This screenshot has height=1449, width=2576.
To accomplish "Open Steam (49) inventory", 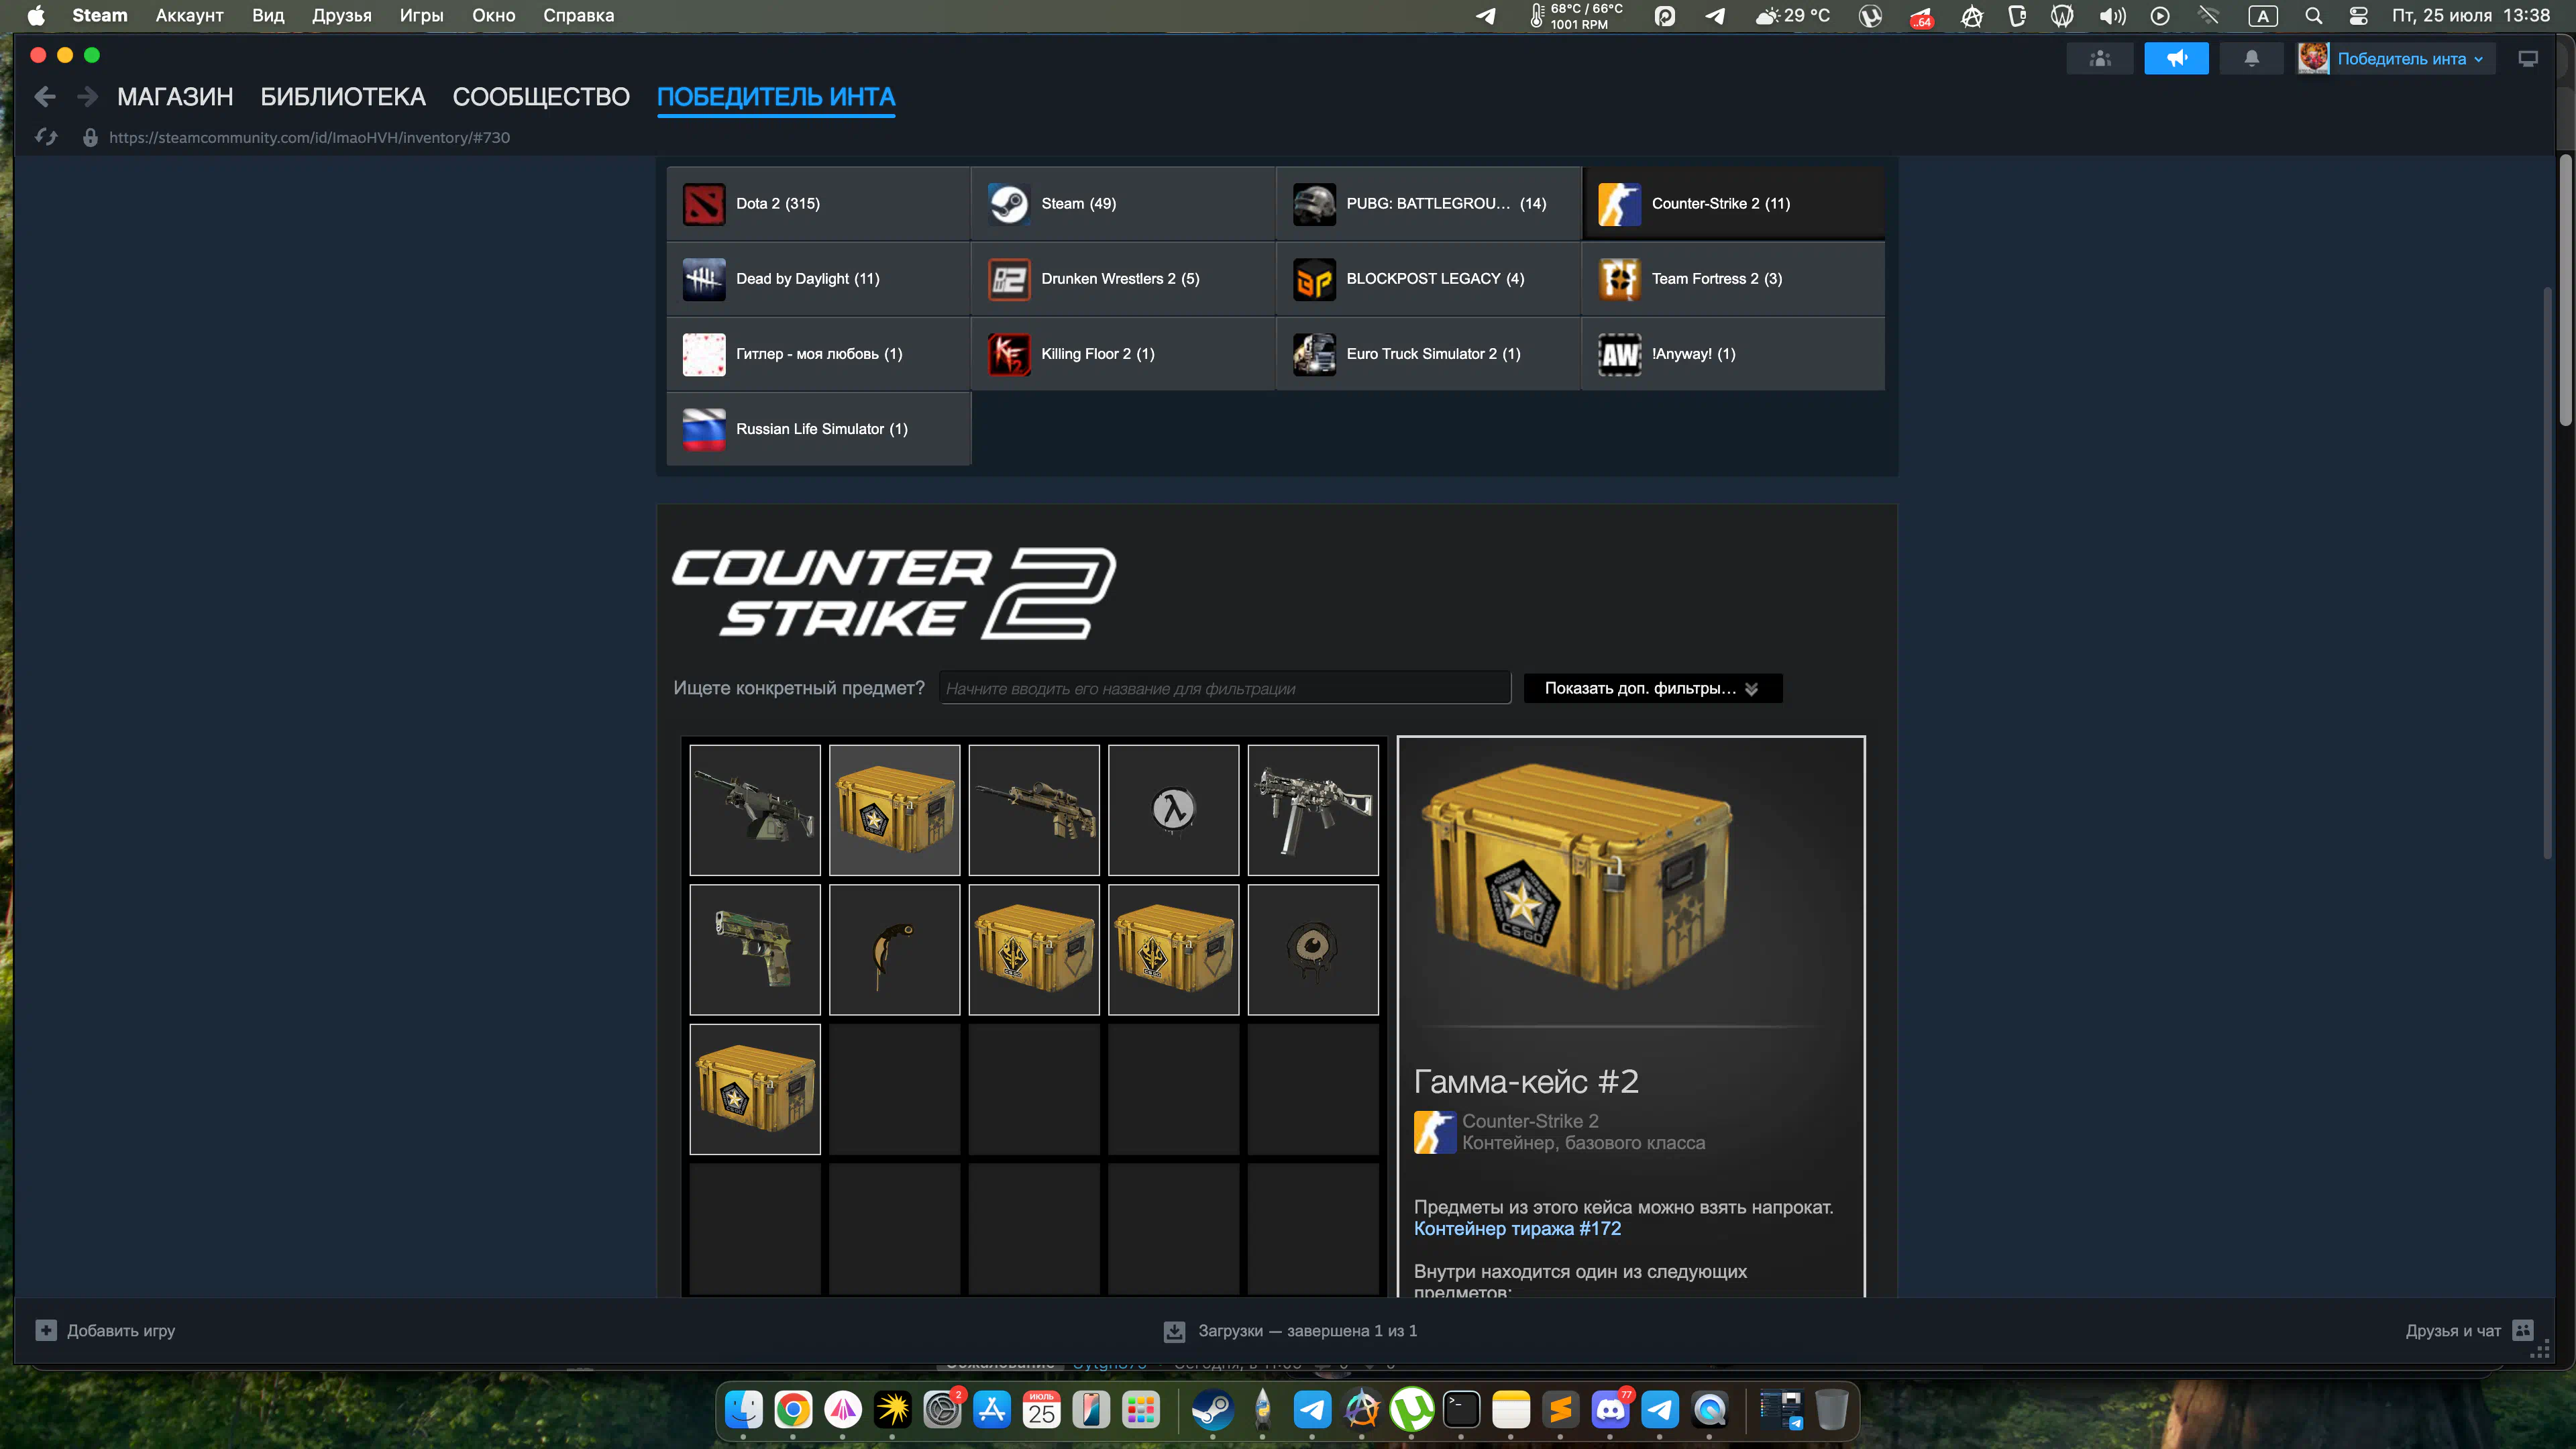I will [x=1123, y=204].
